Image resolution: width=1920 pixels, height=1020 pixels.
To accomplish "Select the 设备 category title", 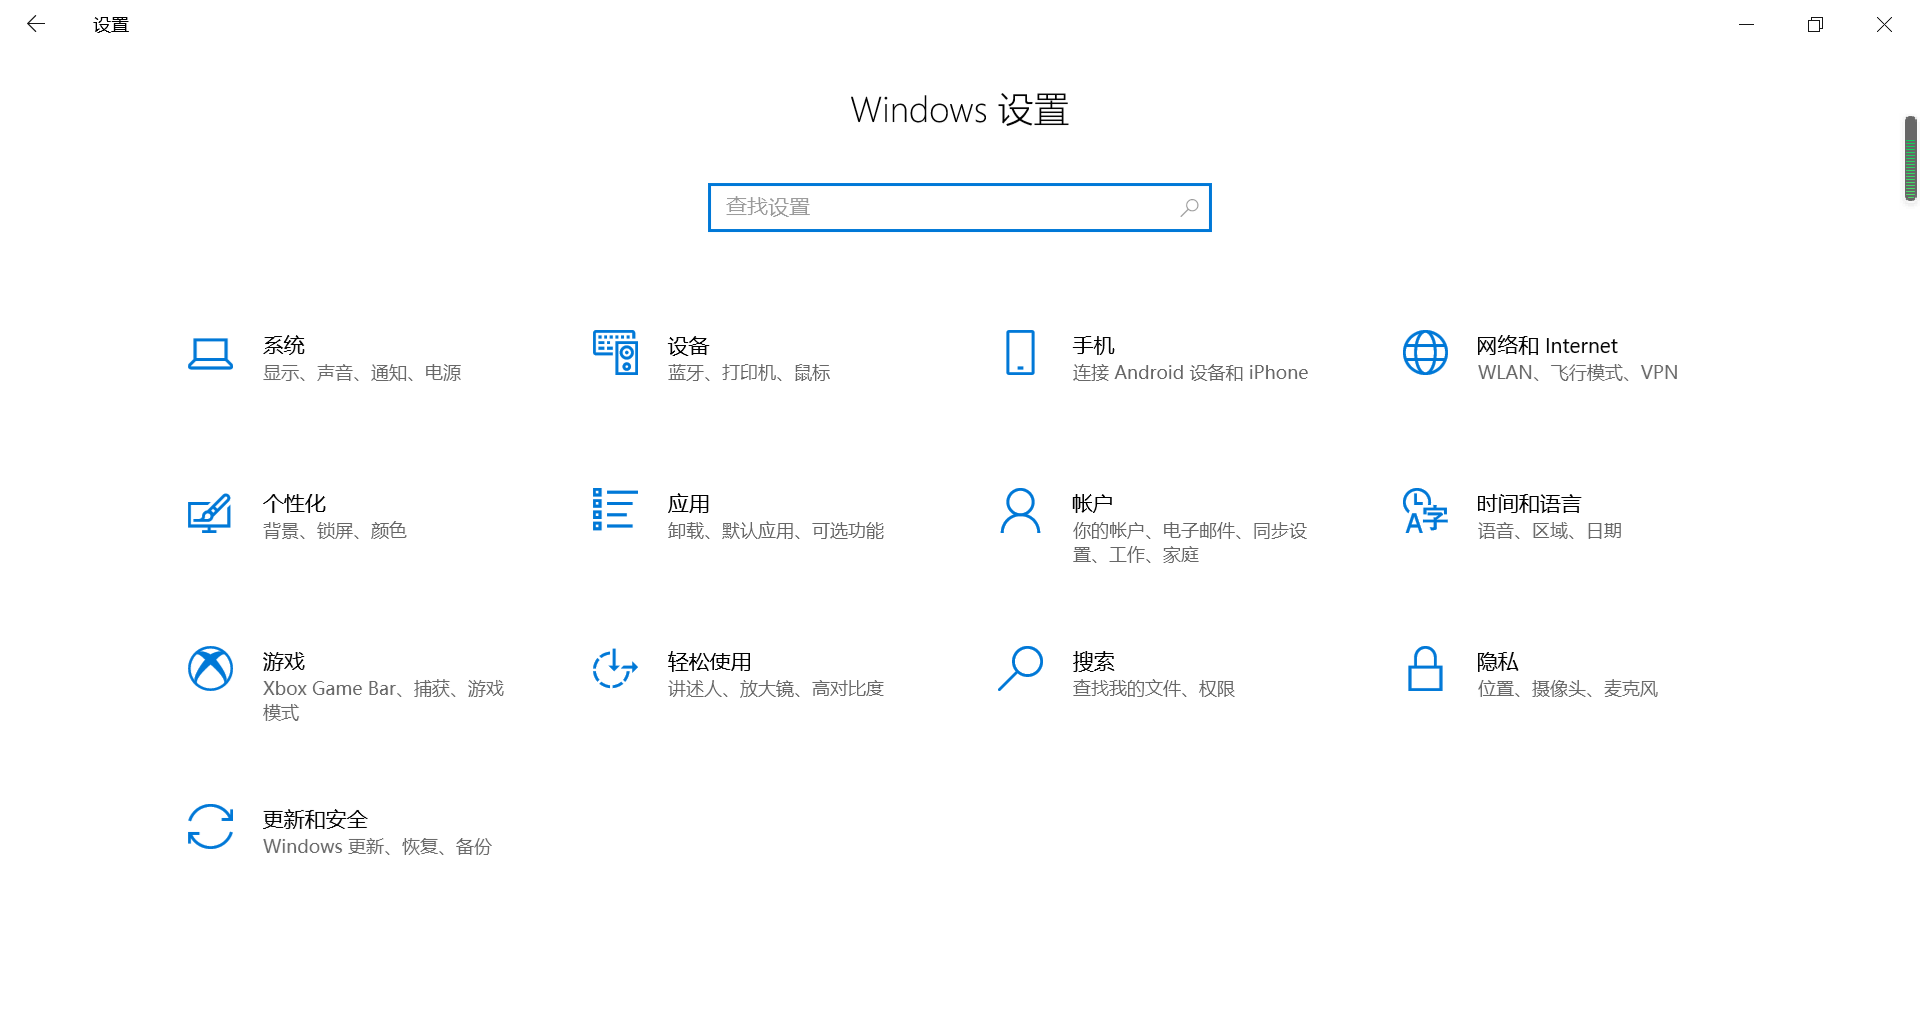I will click(688, 346).
